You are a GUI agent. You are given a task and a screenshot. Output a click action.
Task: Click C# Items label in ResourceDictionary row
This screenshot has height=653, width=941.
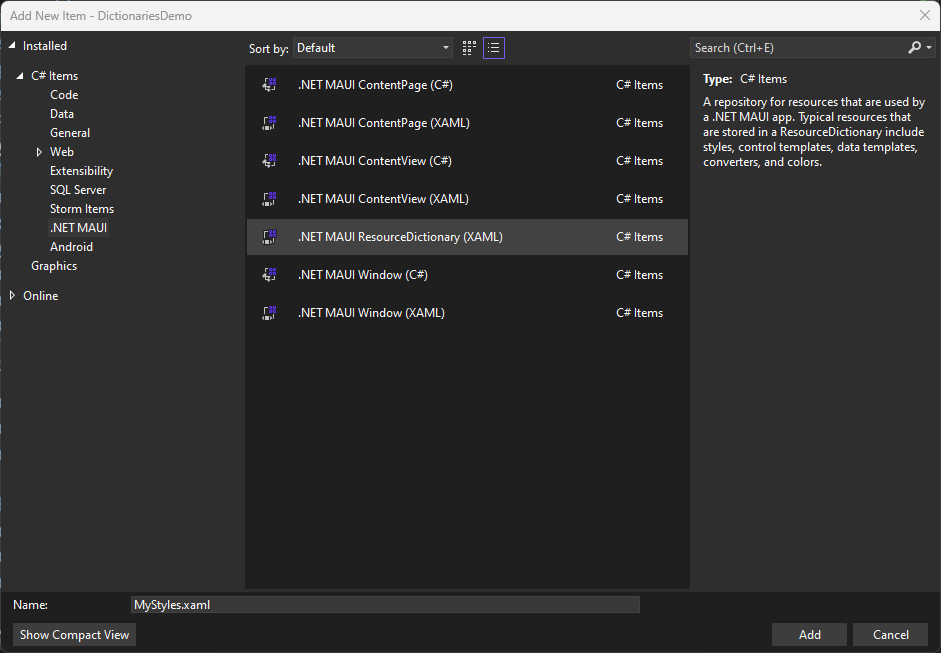pos(640,236)
